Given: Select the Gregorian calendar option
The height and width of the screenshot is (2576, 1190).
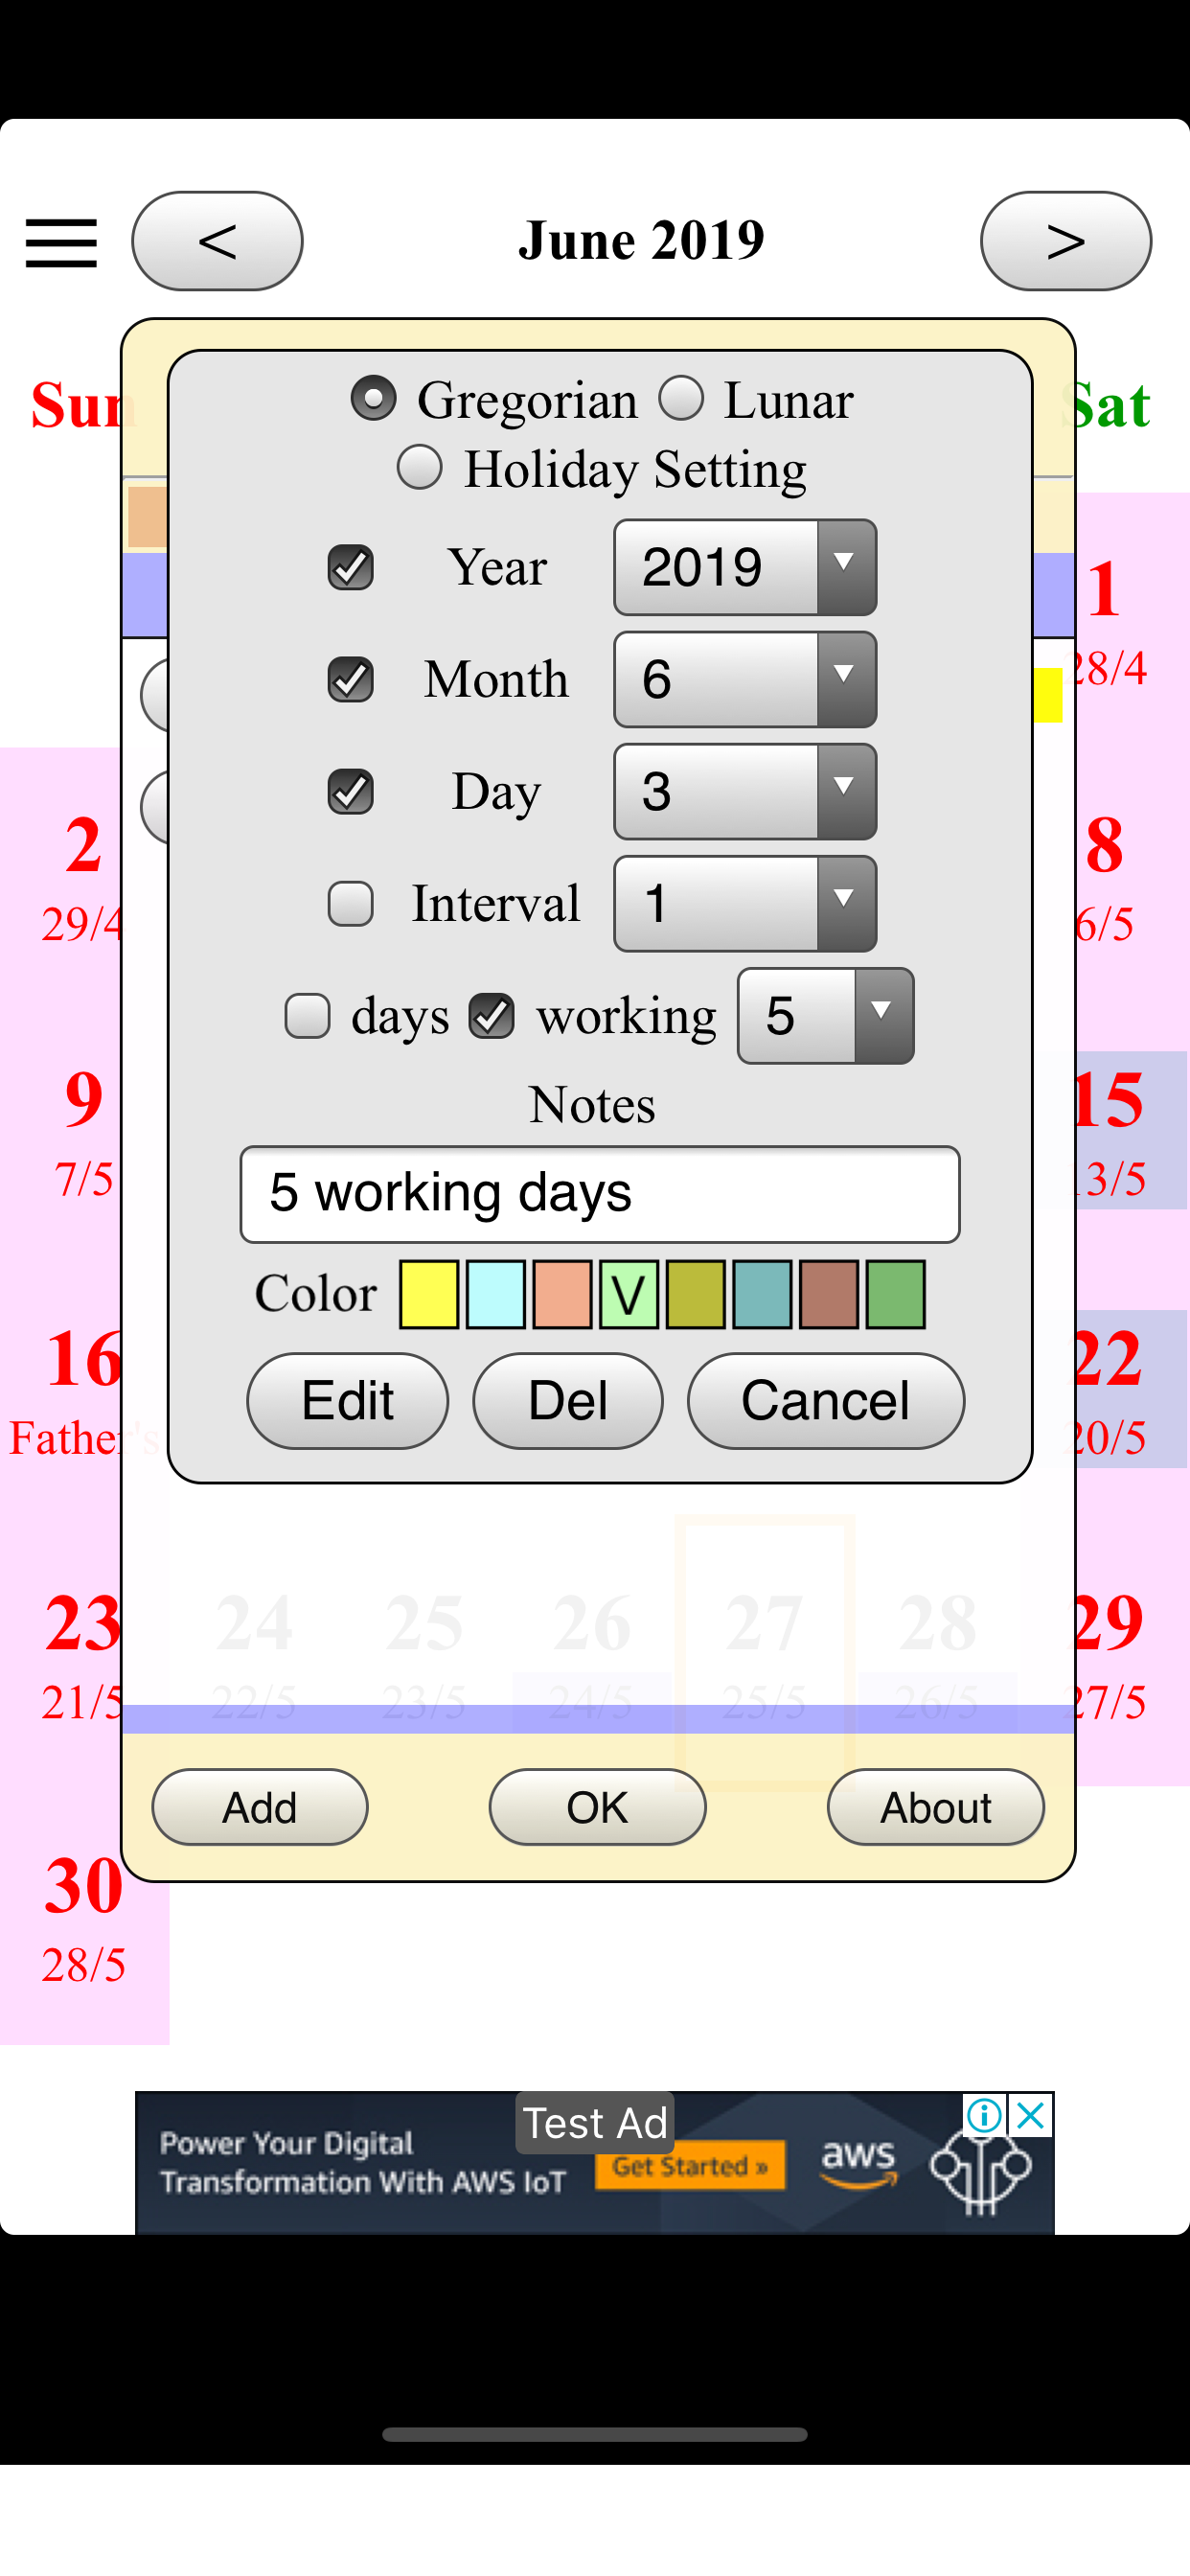Looking at the screenshot, I should [x=374, y=398].
